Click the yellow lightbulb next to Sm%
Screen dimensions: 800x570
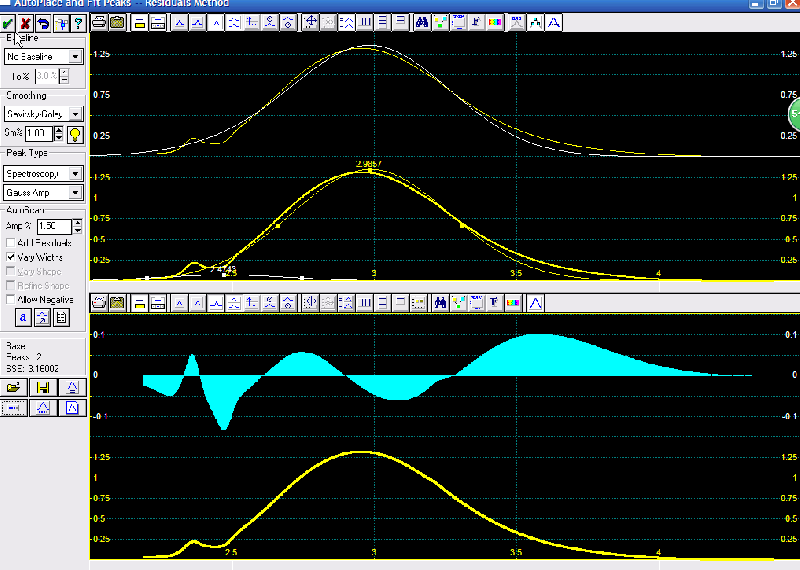(75, 134)
